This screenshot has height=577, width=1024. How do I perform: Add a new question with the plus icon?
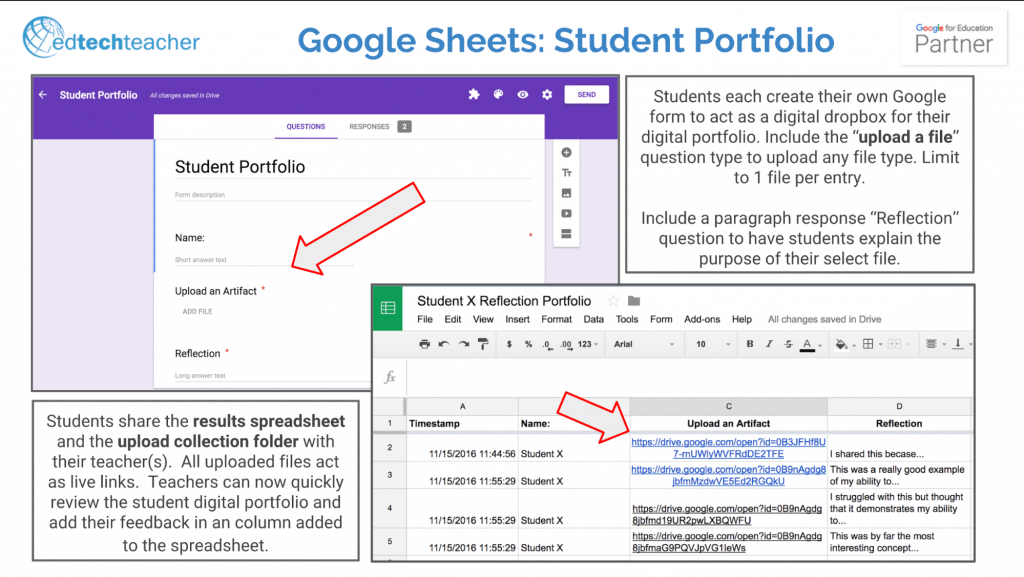click(x=566, y=153)
